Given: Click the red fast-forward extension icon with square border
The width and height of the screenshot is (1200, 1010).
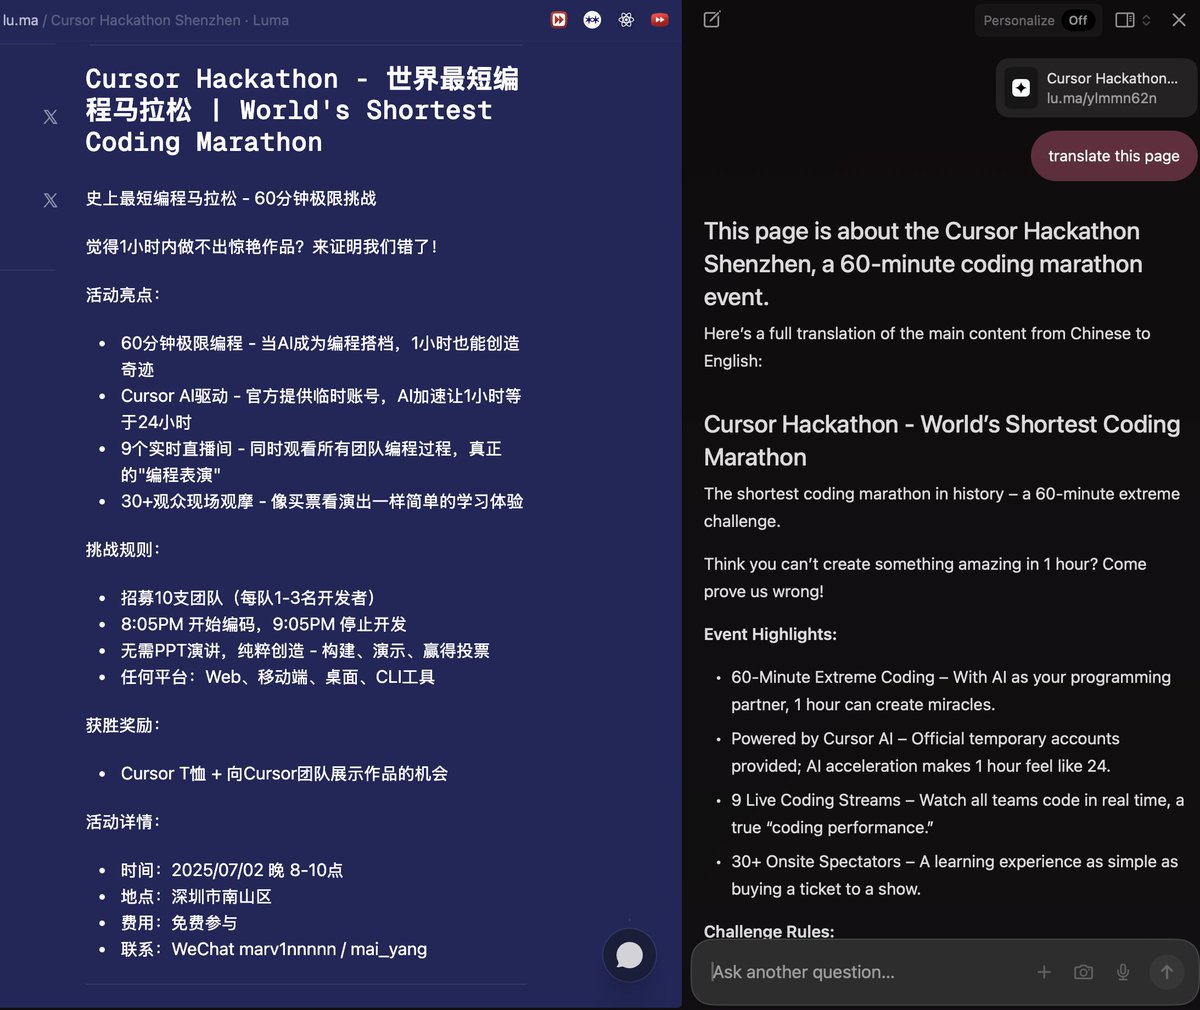Looking at the screenshot, I should coord(559,20).
